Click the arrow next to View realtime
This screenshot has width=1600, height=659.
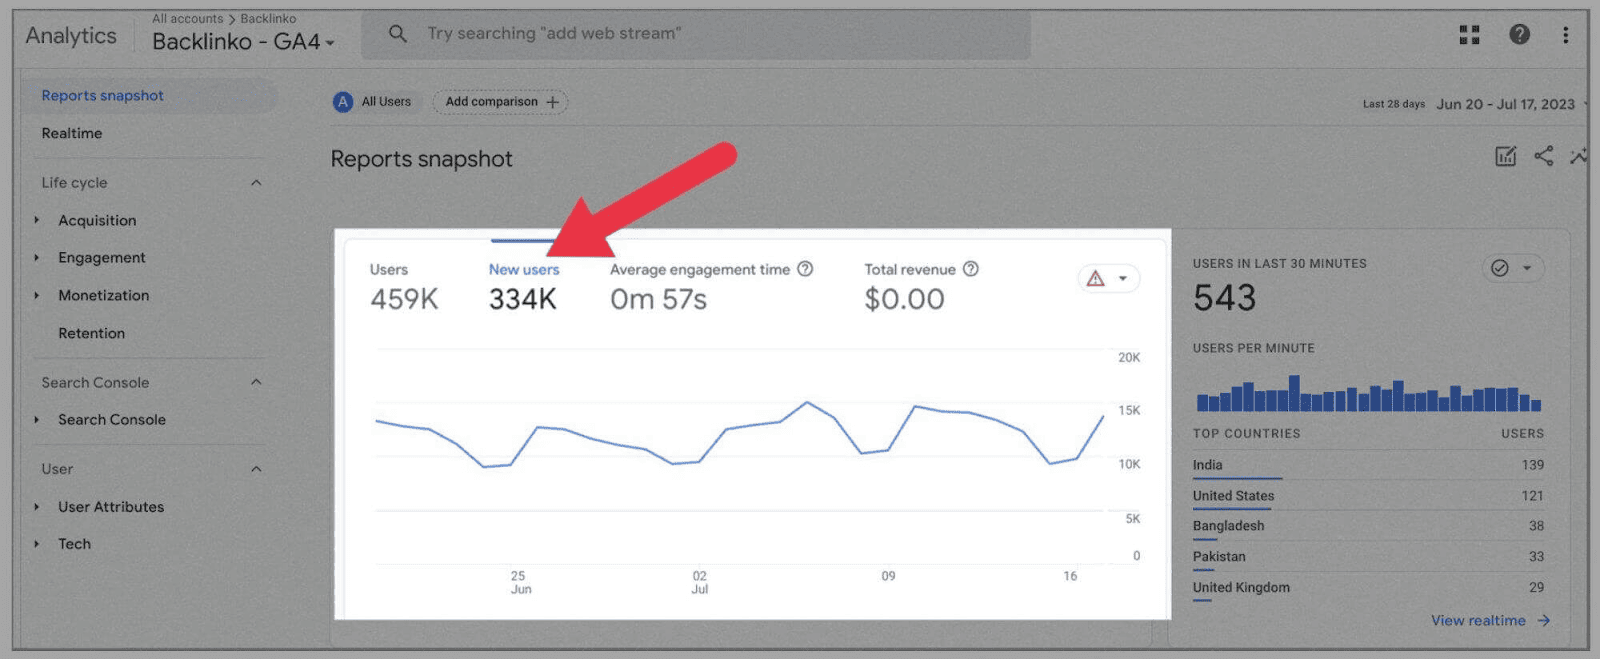coord(1544,621)
